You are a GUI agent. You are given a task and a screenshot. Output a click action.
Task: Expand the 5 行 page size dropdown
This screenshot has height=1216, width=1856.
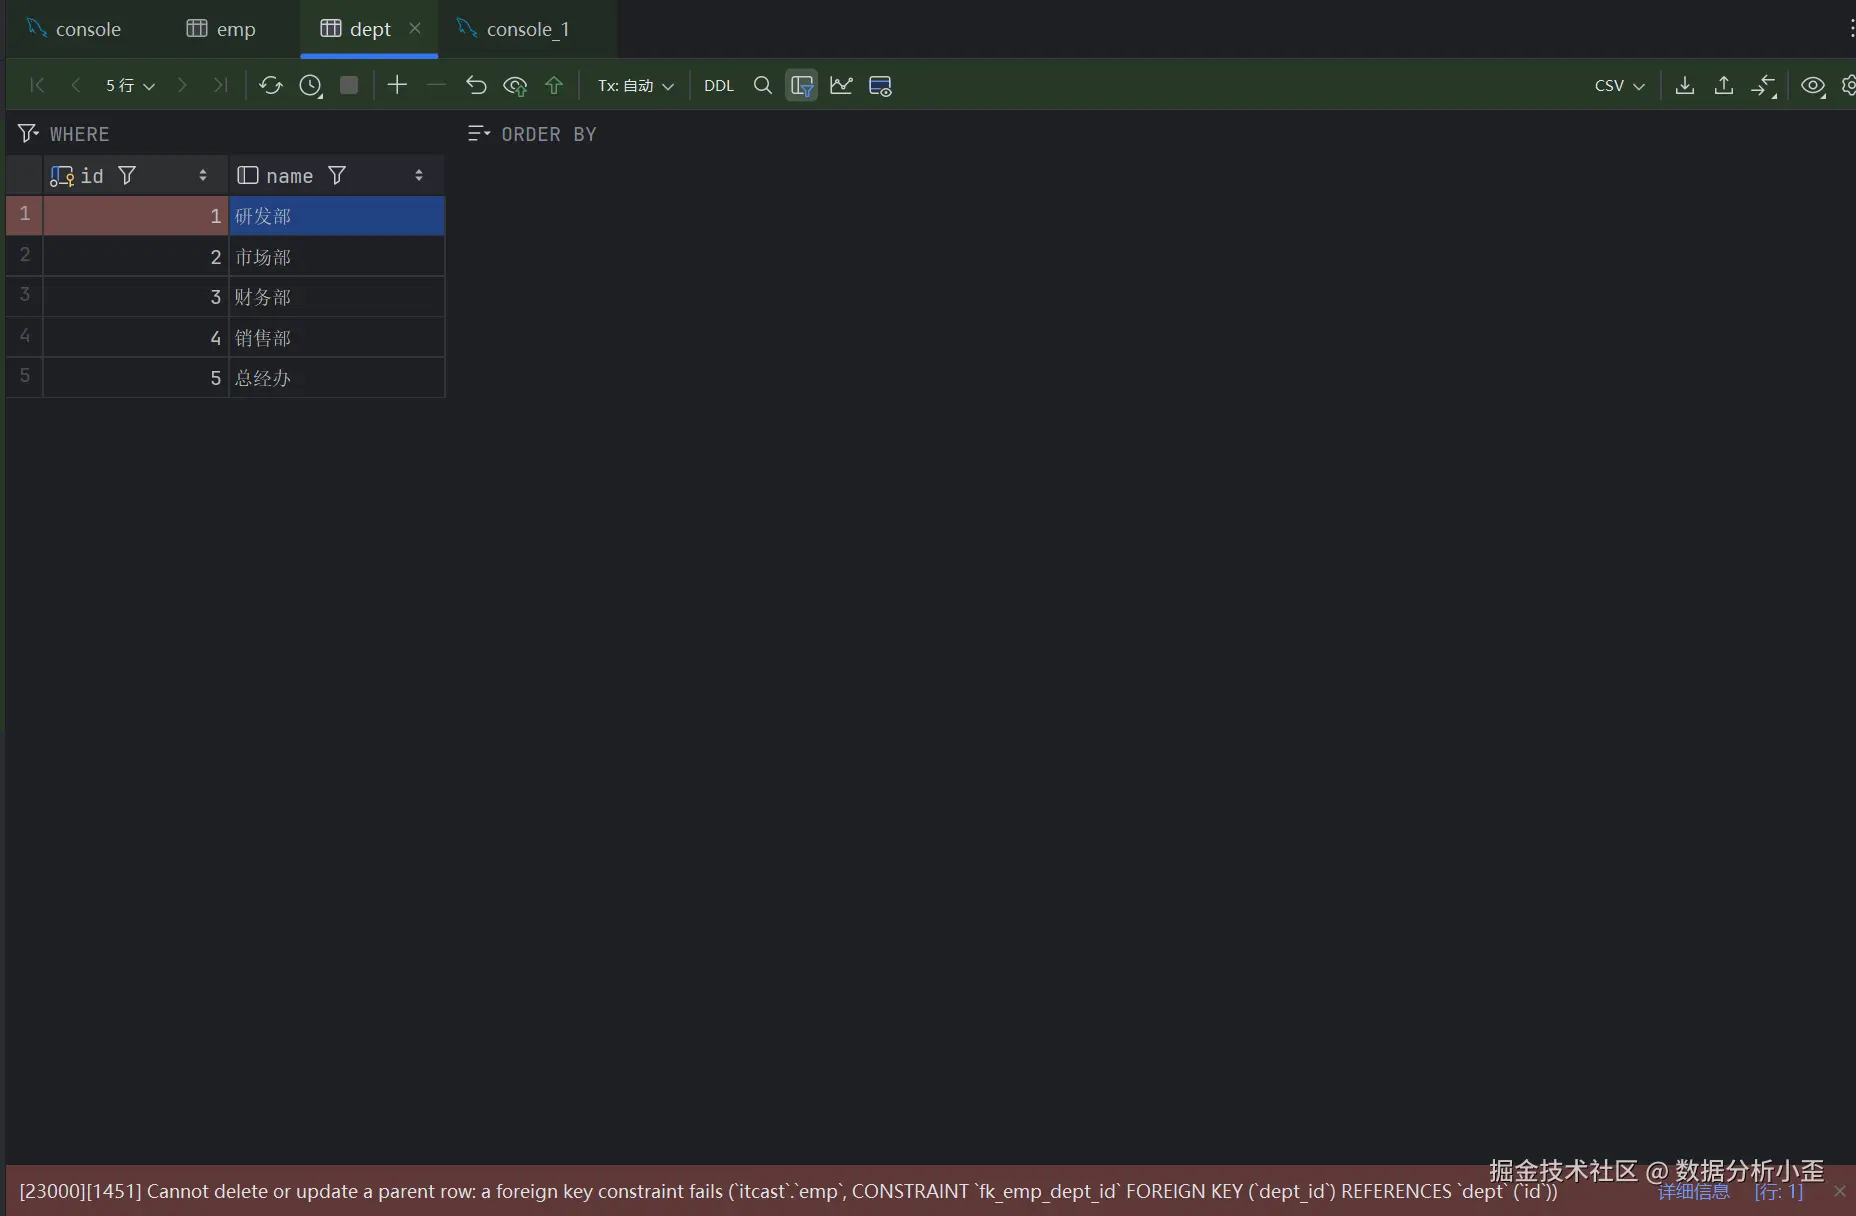tap(130, 86)
